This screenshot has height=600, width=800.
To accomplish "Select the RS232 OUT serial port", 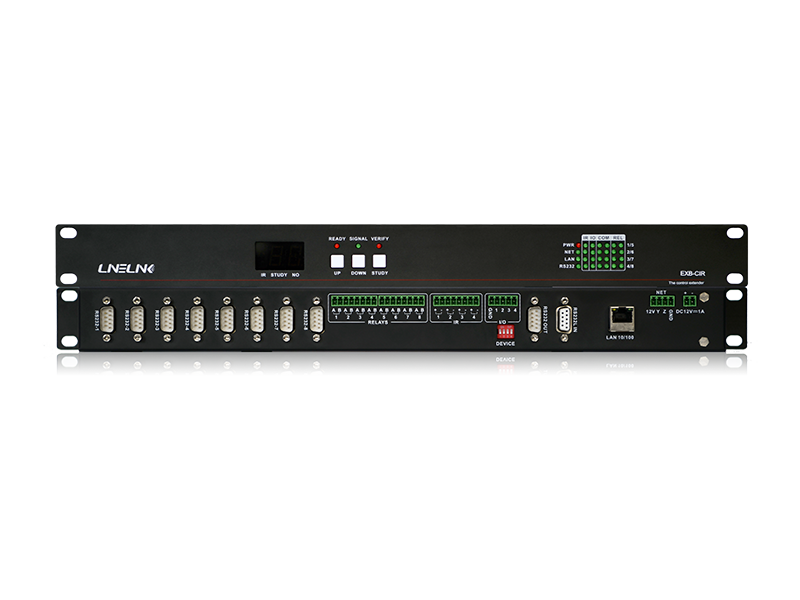I will click(534, 319).
